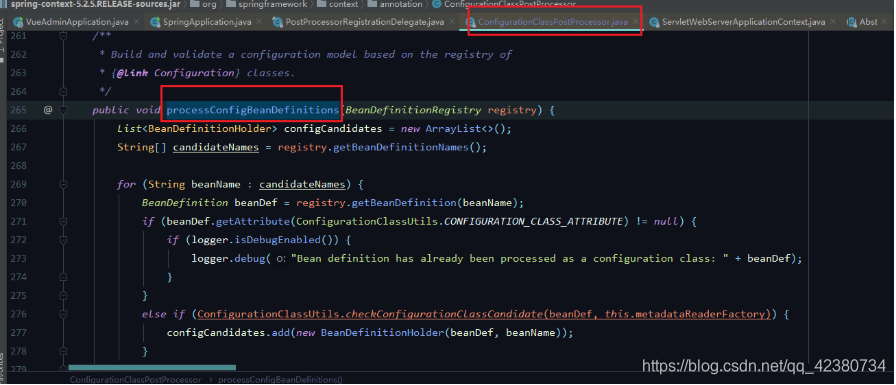This screenshot has height=385, width=896.
Task: Close the ConfigurationClassPostProcessor.java tab
Action: pyautogui.click(x=635, y=22)
